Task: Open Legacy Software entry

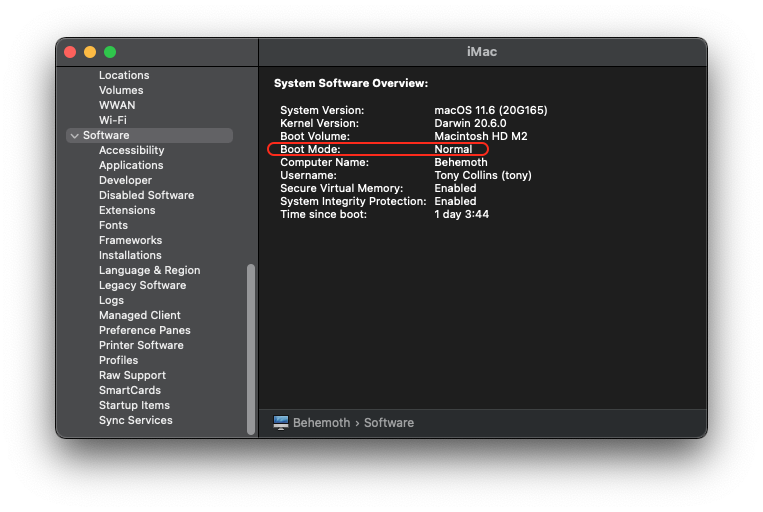Action: (x=143, y=286)
